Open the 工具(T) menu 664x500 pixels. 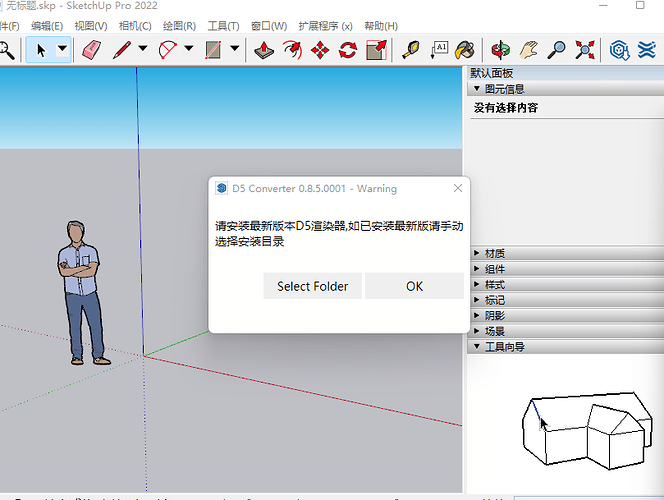224,26
